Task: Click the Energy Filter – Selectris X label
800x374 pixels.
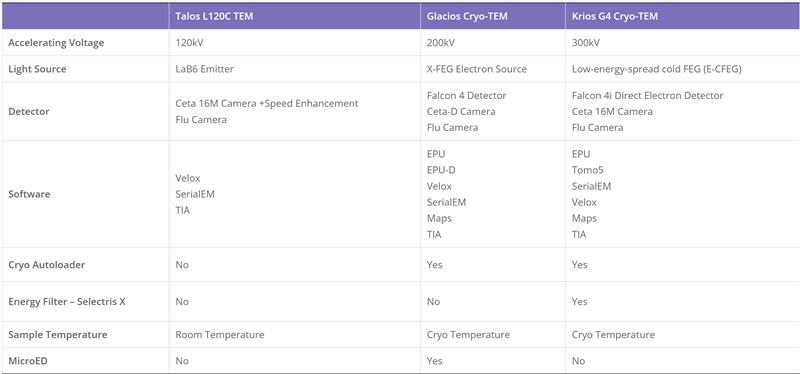Action: (67, 302)
